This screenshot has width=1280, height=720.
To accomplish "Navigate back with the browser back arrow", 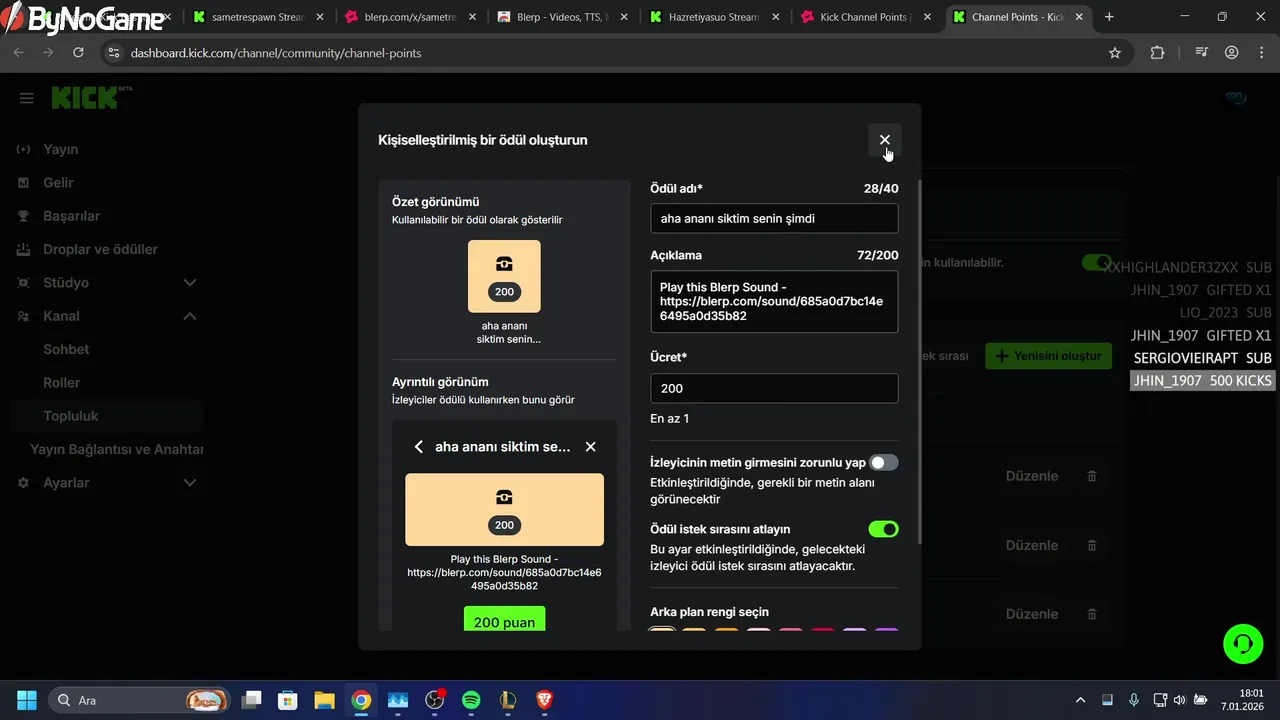I will 18,53.
